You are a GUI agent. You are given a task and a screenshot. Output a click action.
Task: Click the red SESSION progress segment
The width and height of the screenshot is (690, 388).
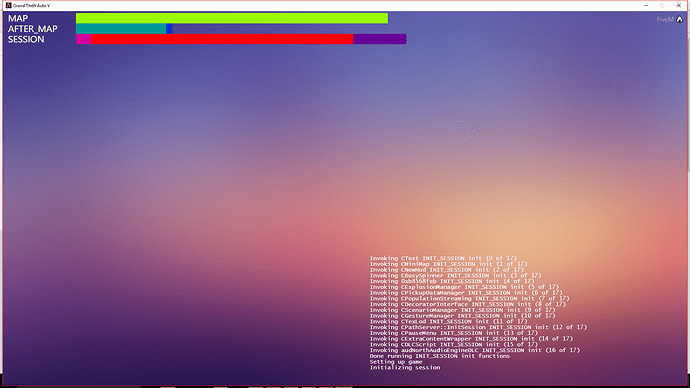click(222, 39)
